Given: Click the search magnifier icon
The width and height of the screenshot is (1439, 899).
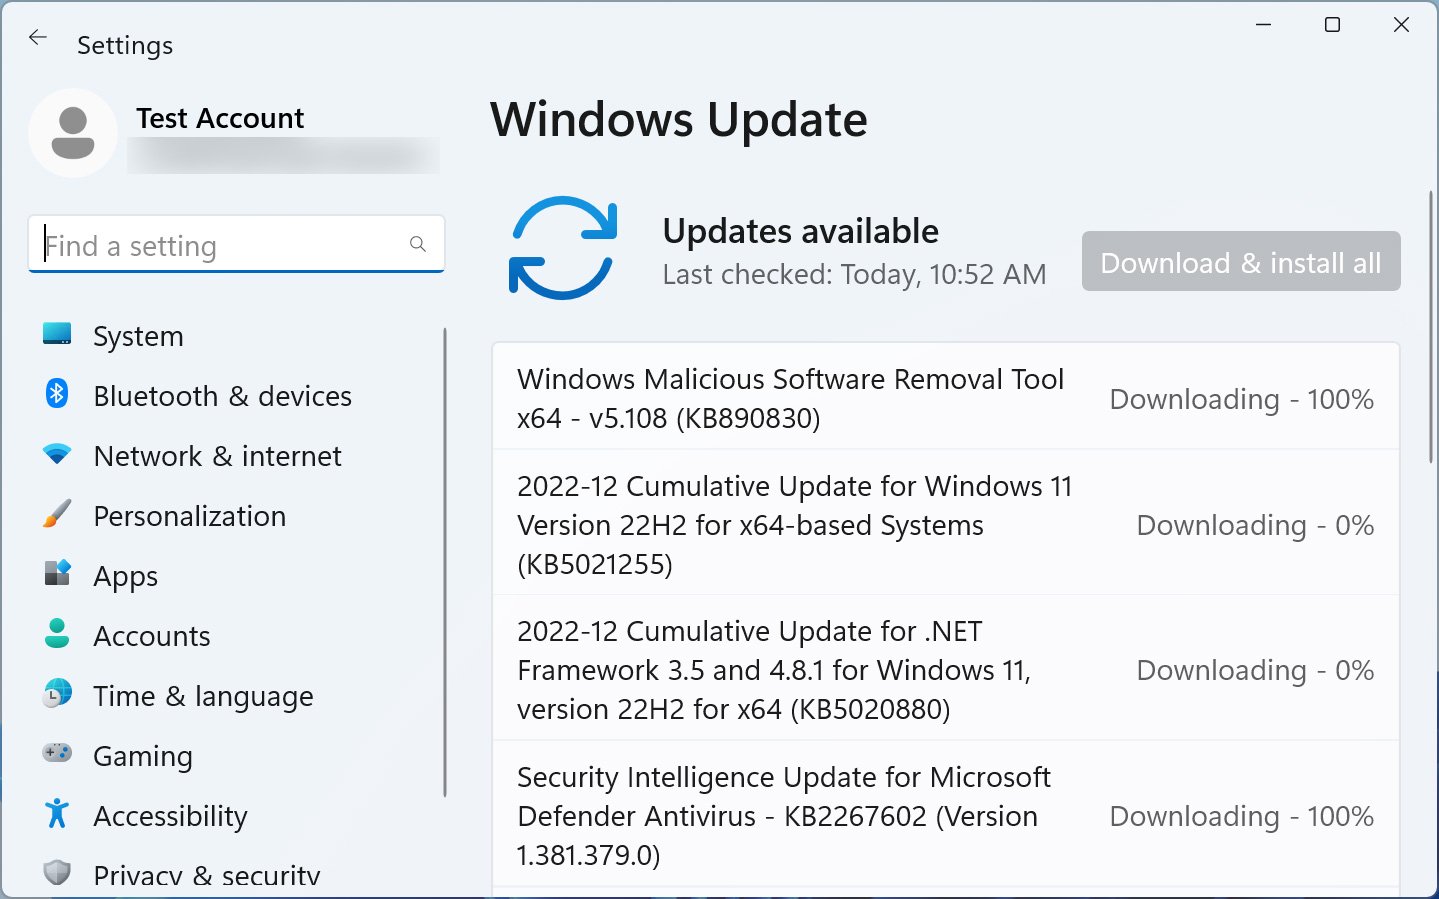Looking at the screenshot, I should 418,244.
